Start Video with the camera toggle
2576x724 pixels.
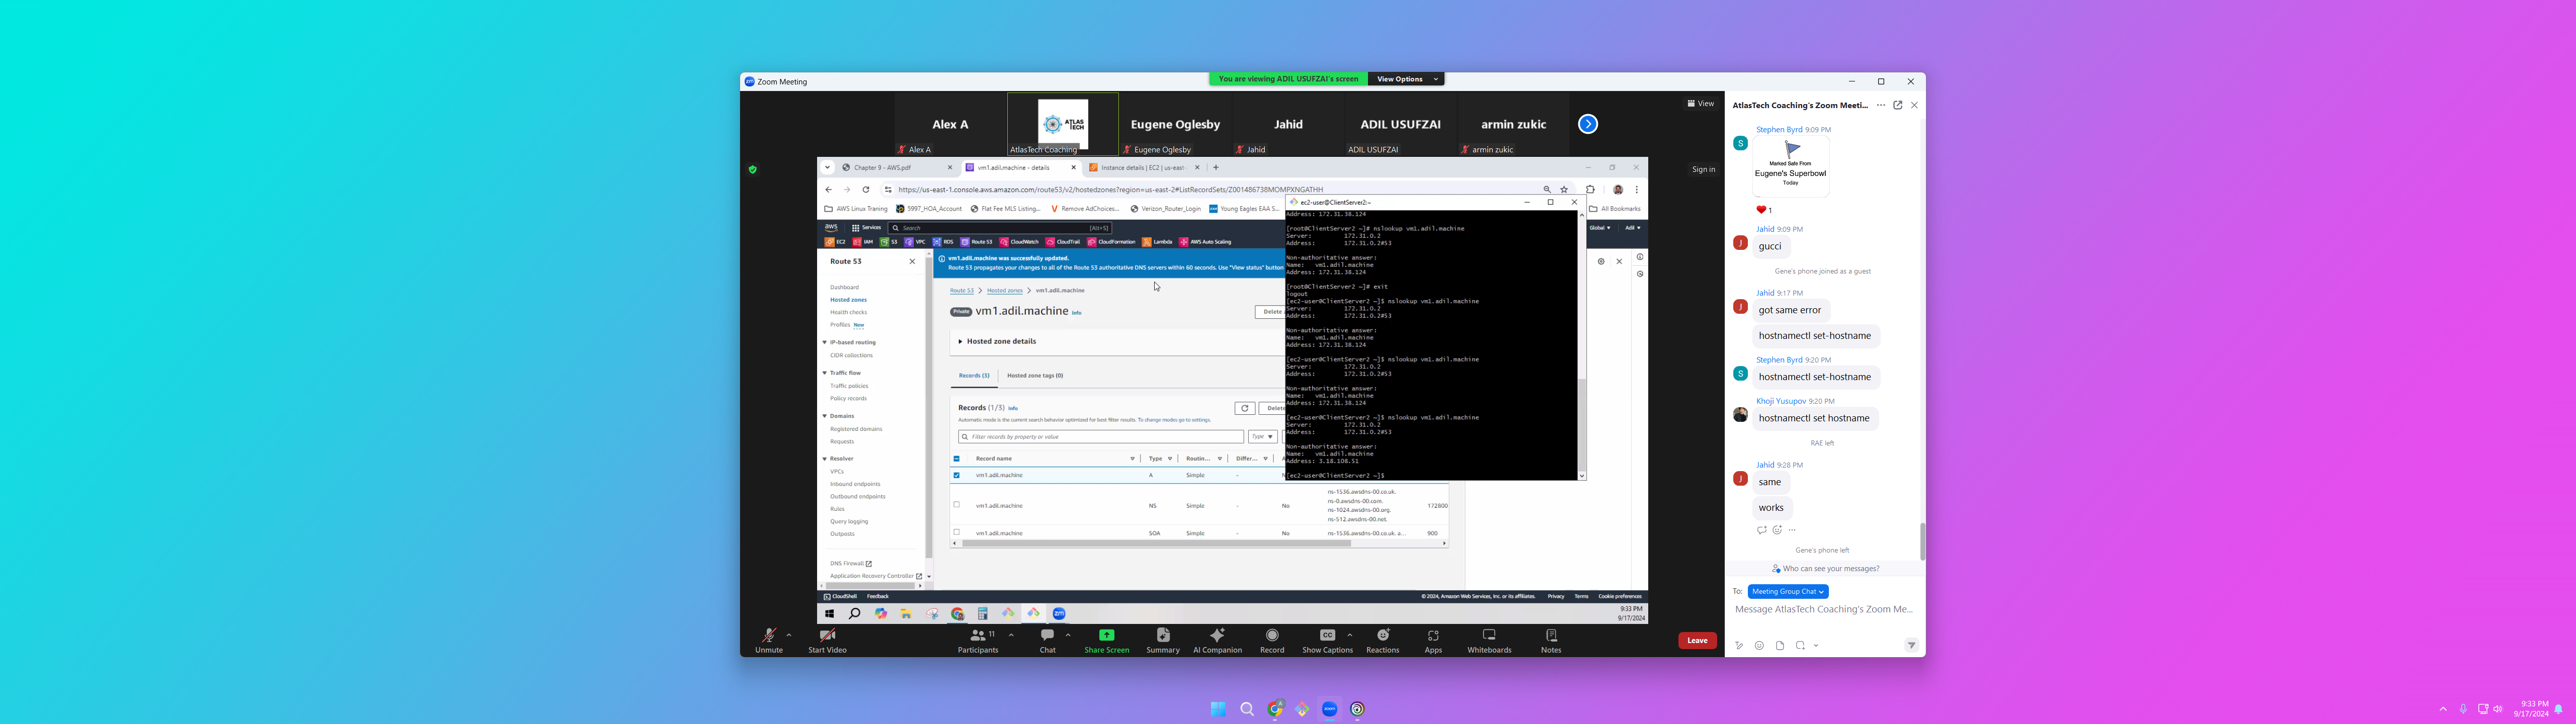coord(827,636)
